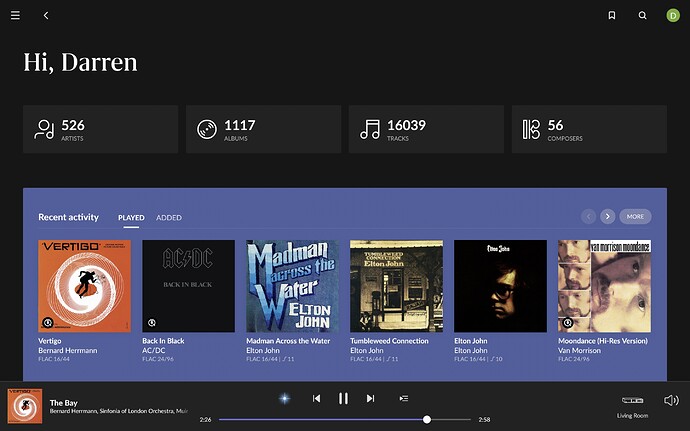This screenshot has height=431, width=690.
Task: Open the 16039 Tracks tile
Action: [x=426, y=129]
